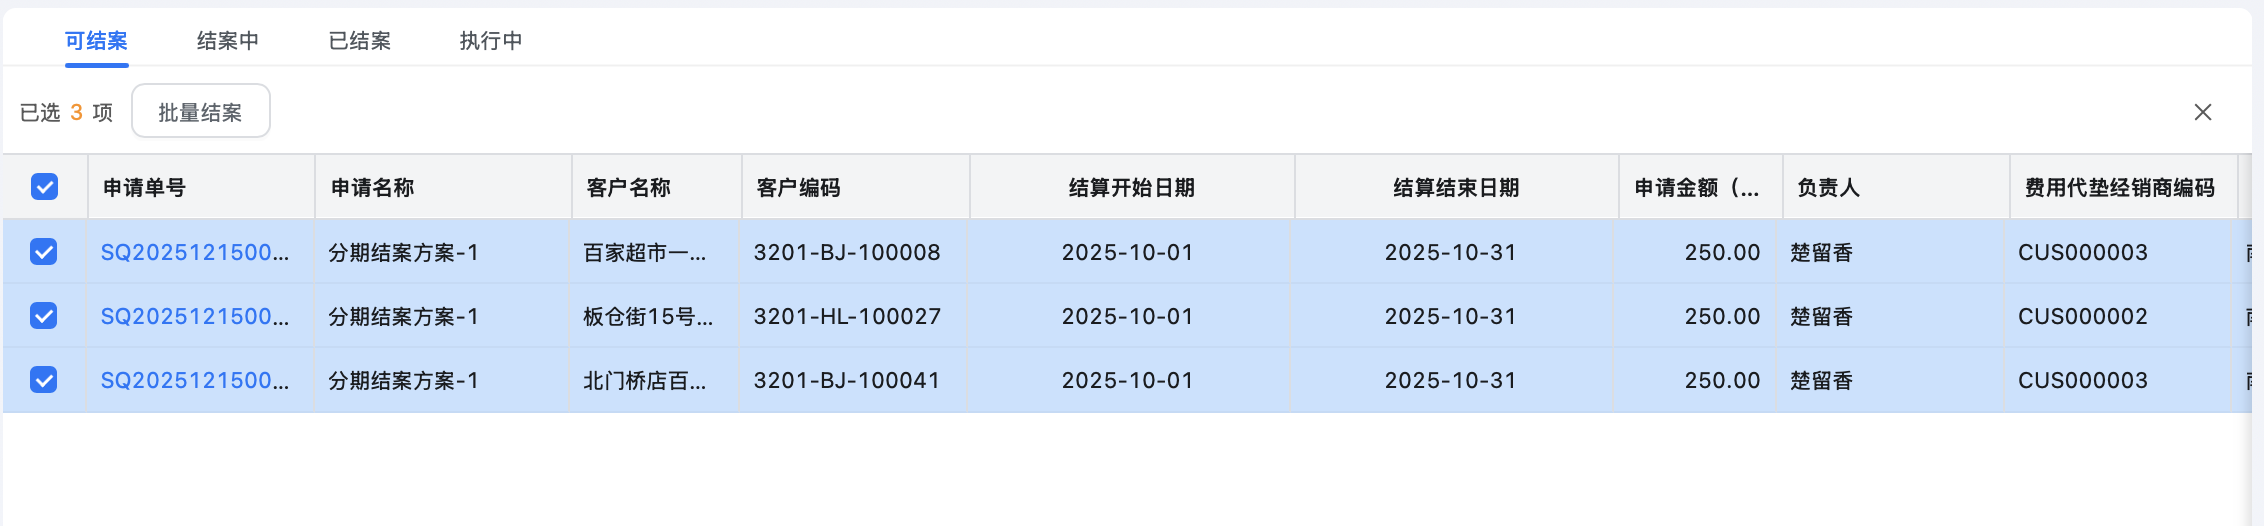Click the 可结案 tab
The image size is (2264, 526).
(96, 41)
